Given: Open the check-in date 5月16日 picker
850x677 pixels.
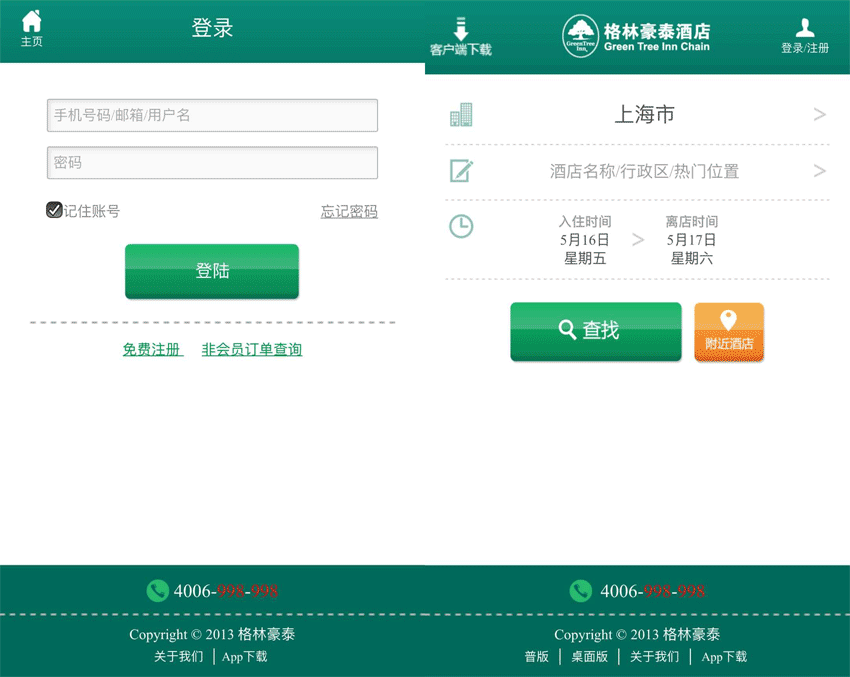Looking at the screenshot, I should click(585, 240).
